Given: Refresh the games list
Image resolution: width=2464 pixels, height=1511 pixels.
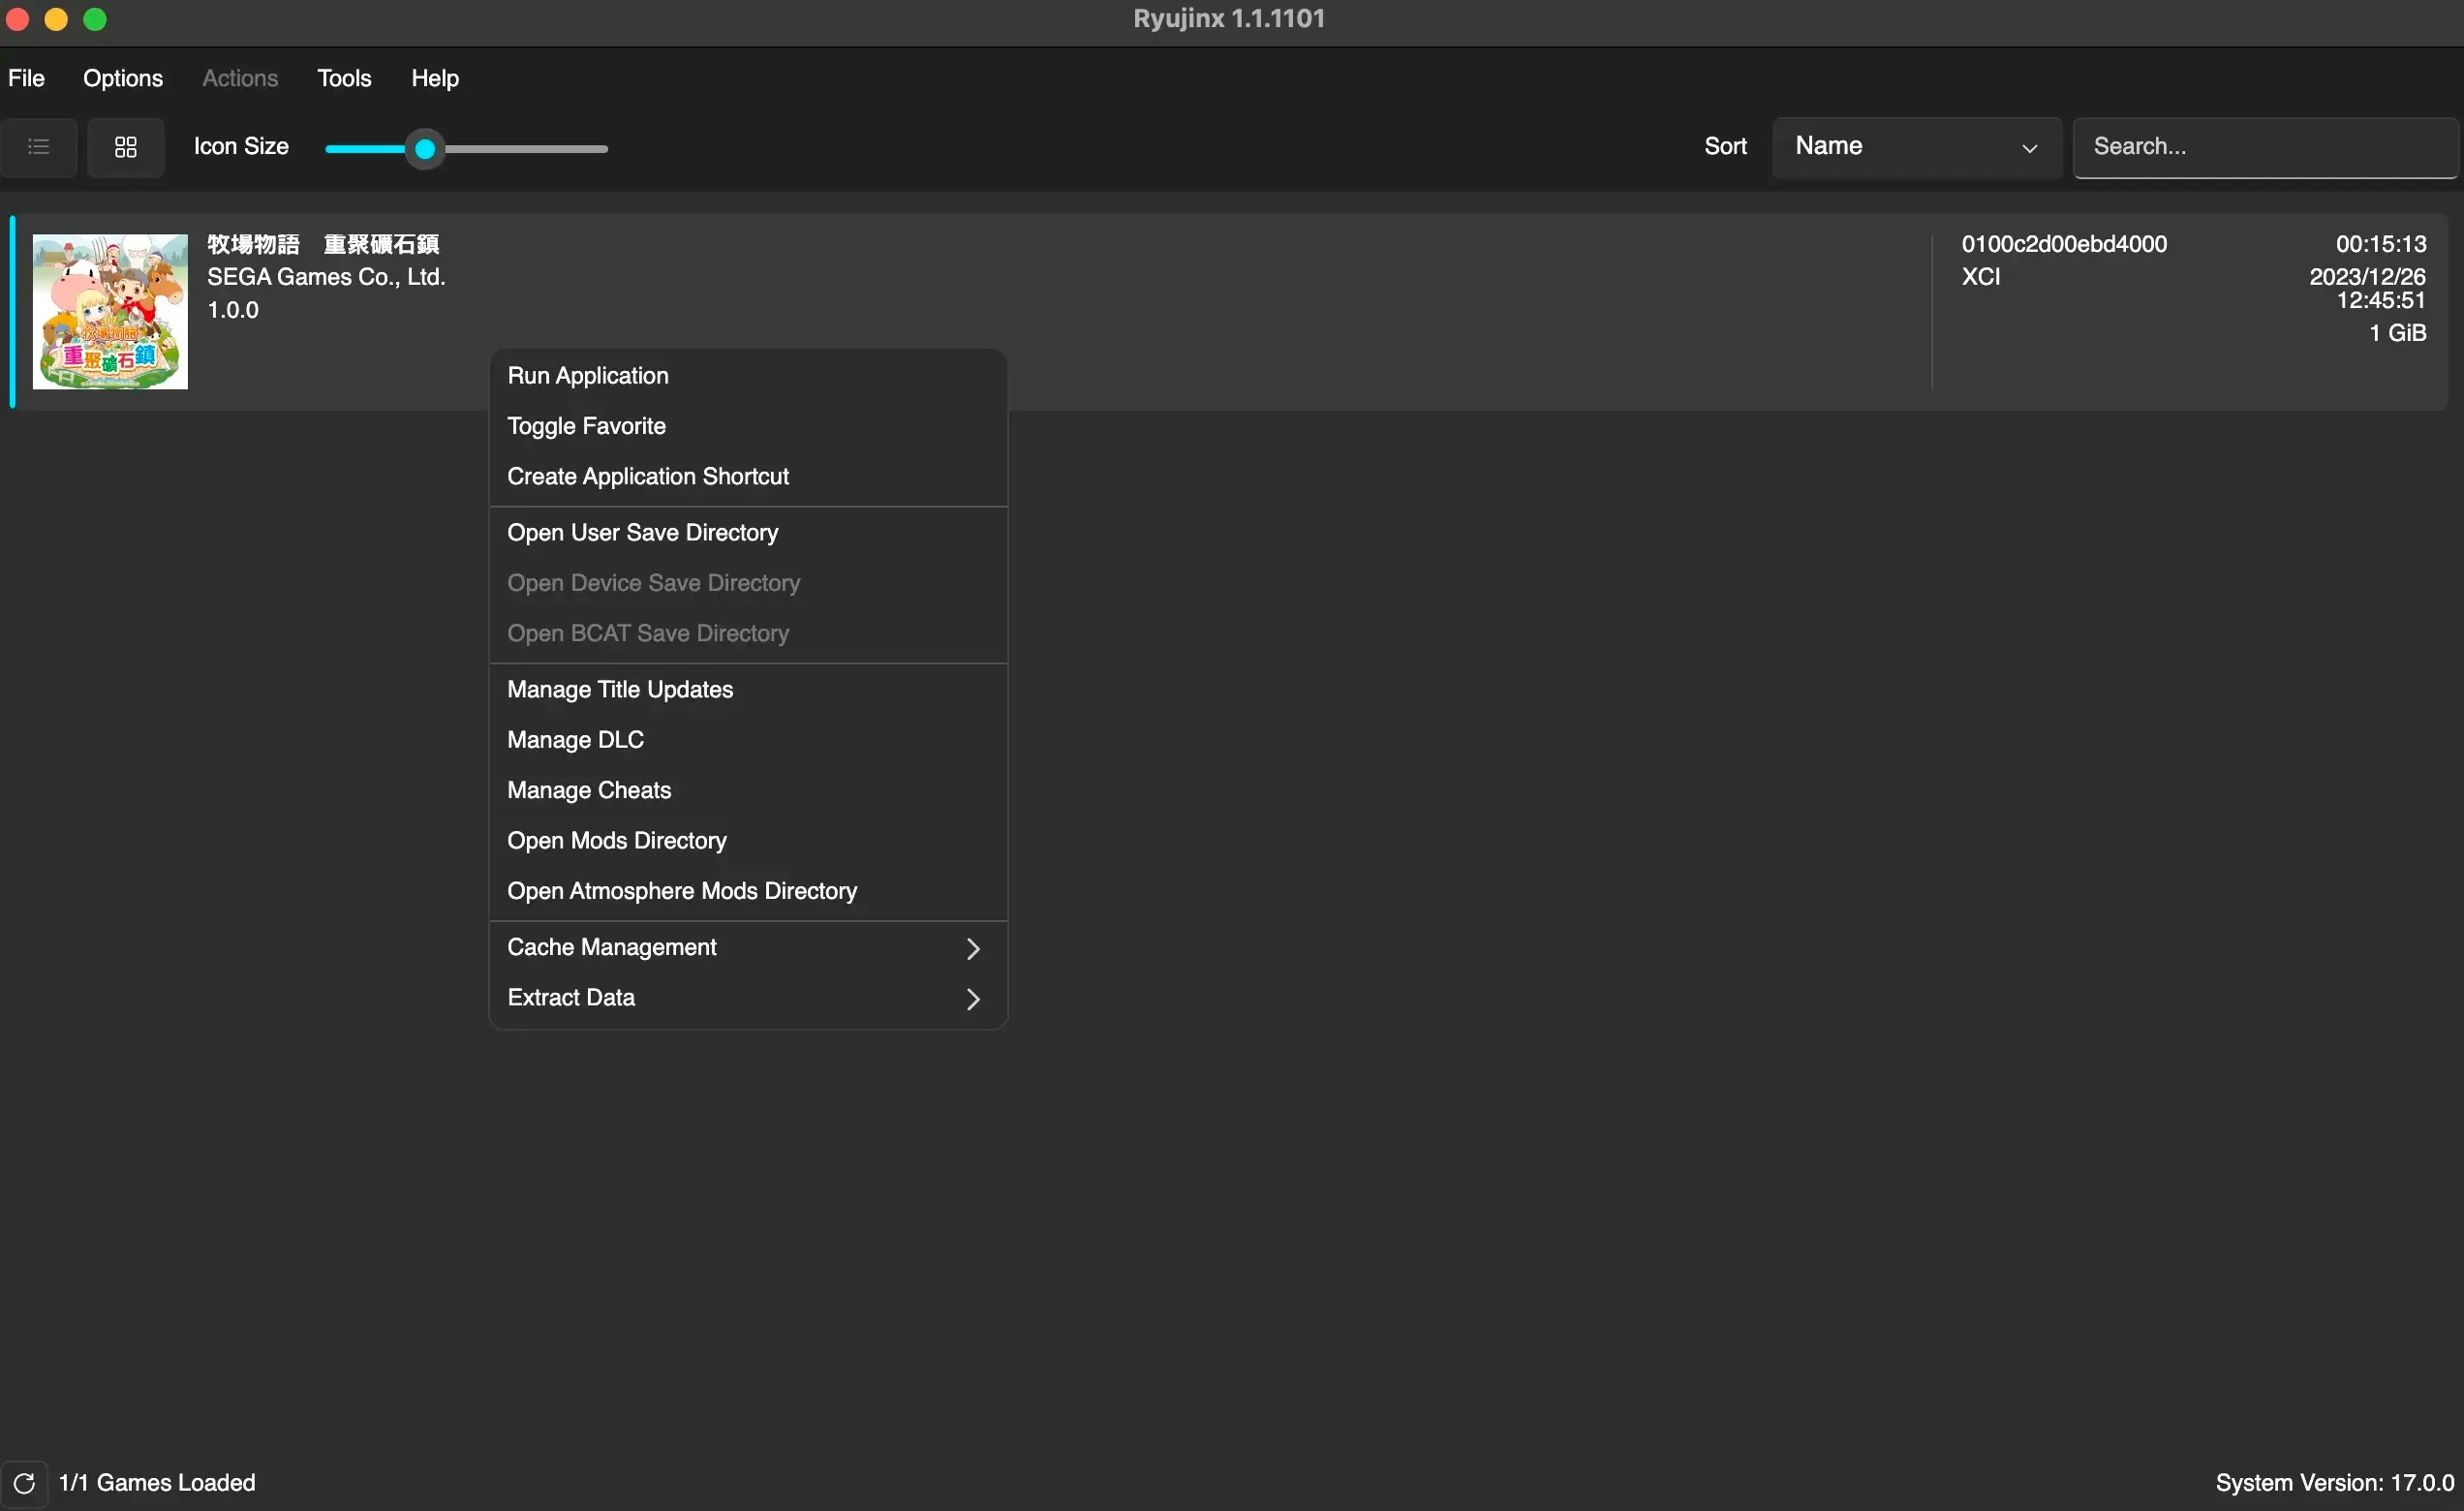Looking at the screenshot, I should click(25, 1483).
